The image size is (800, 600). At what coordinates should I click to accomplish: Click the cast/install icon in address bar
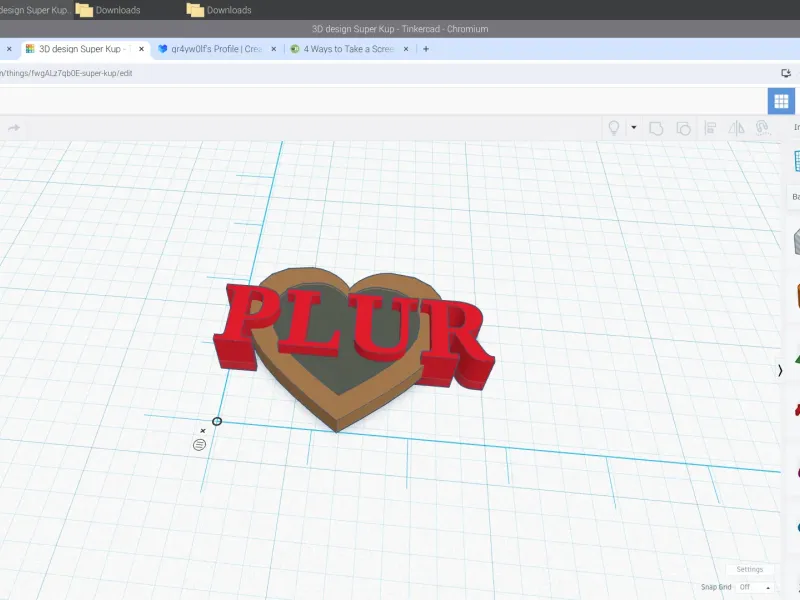tap(786, 73)
